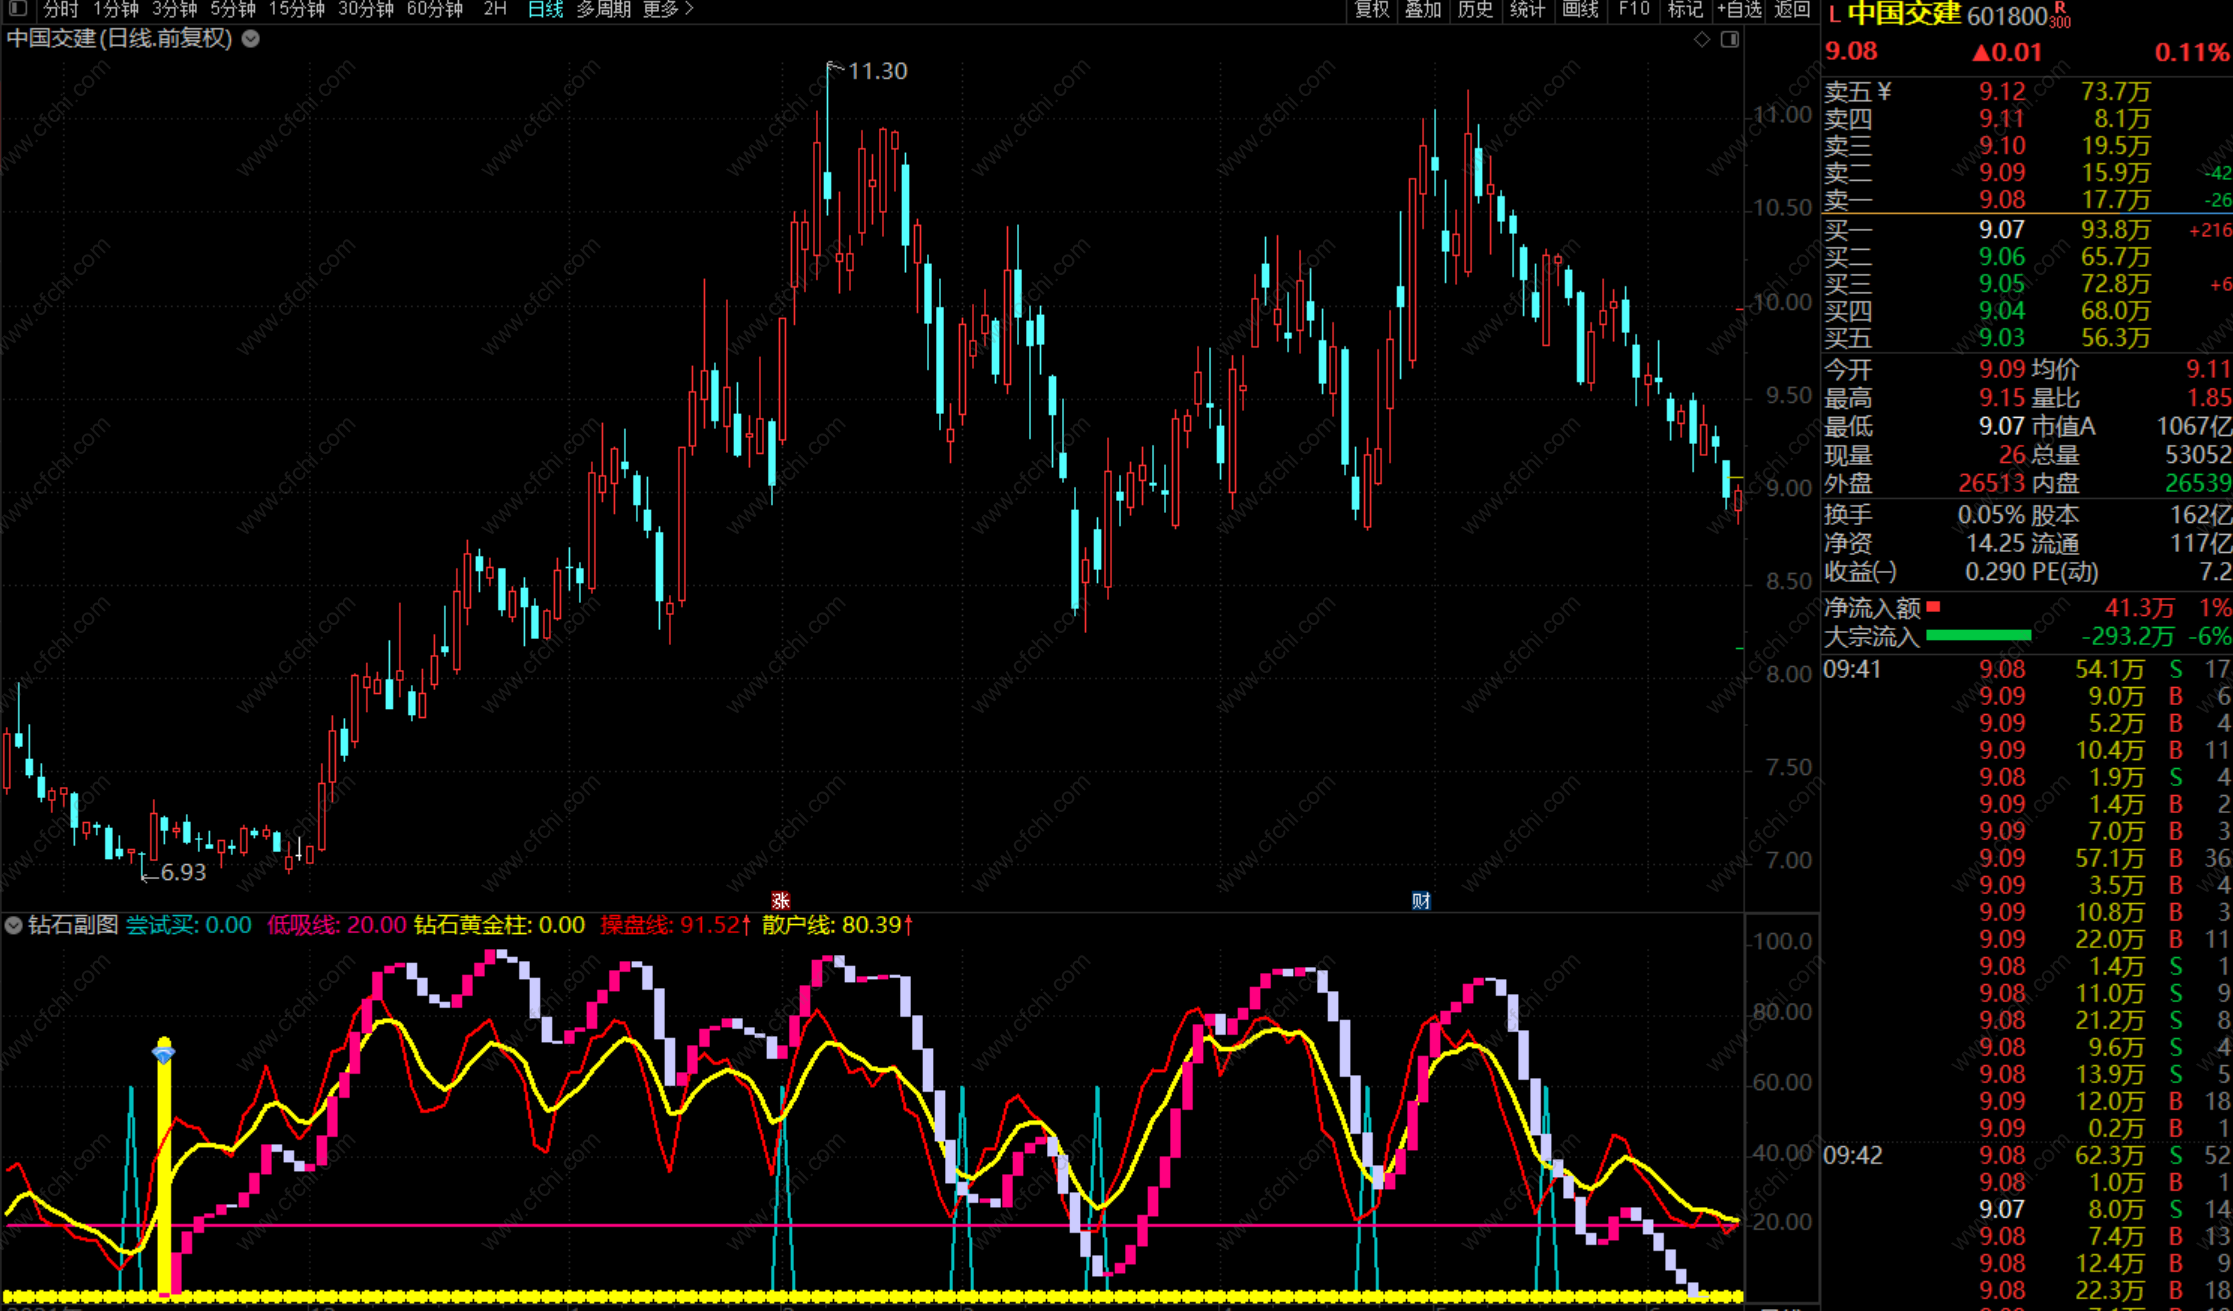2233x1311 pixels.
Task: Switch to the 分时 intraday tab
Action: point(60,9)
